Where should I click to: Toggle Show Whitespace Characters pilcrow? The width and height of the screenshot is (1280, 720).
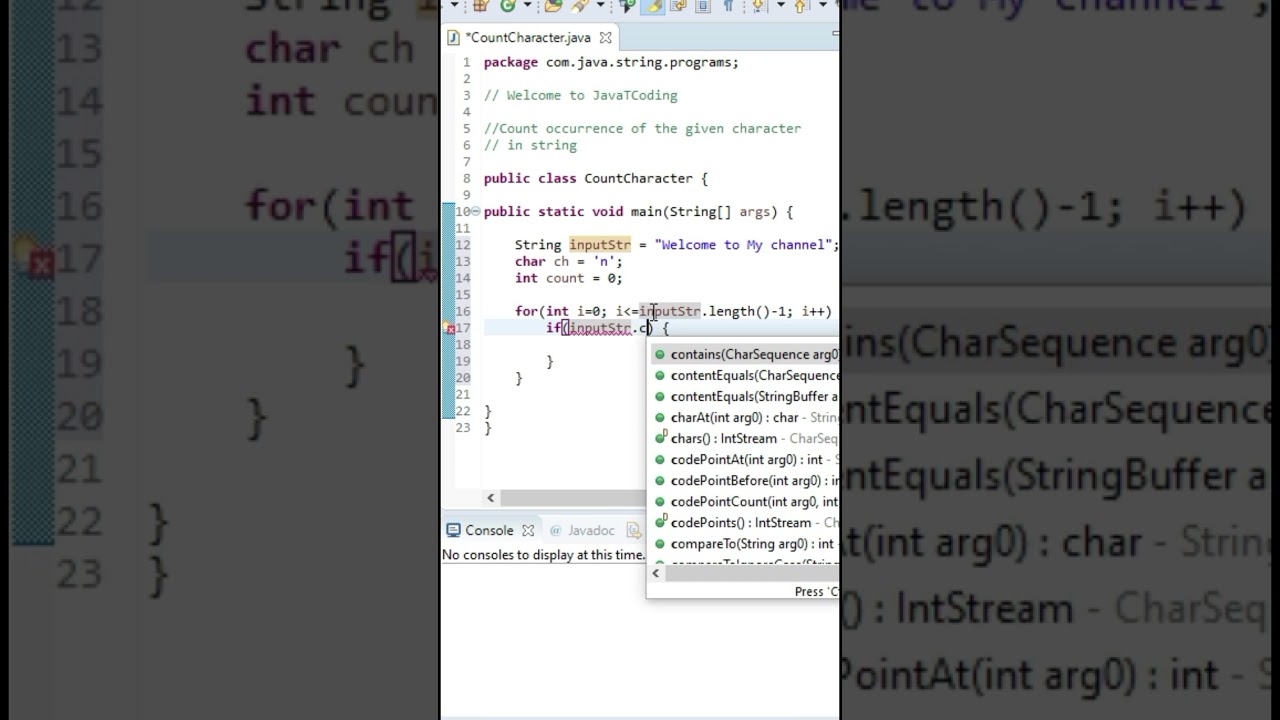(728, 5)
